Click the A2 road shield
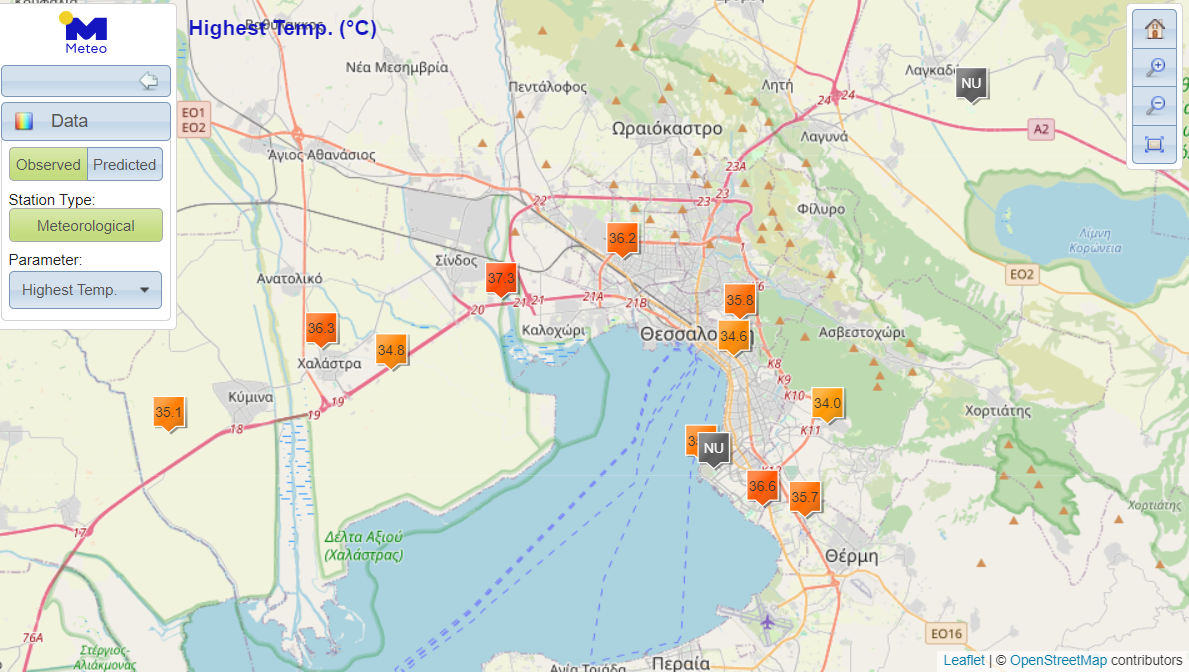This screenshot has width=1189, height=672. (x=1041, y=129)
